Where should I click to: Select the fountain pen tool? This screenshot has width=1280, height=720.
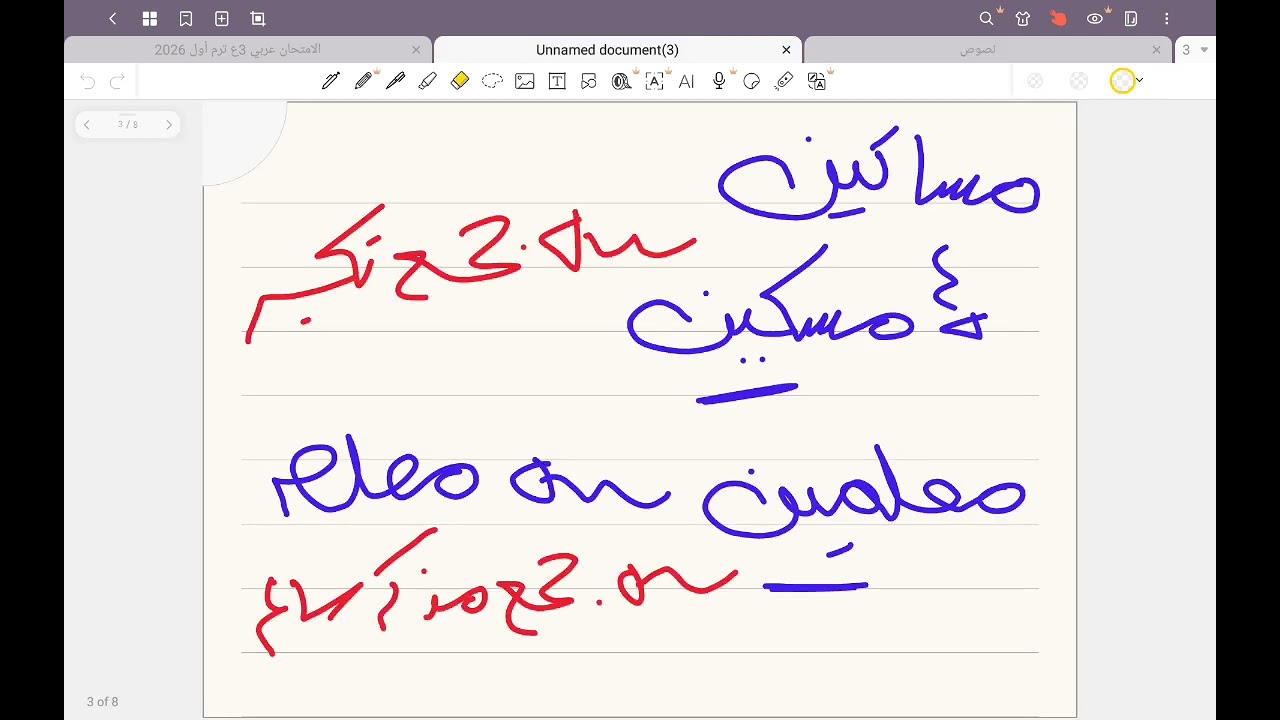(330, 81)
